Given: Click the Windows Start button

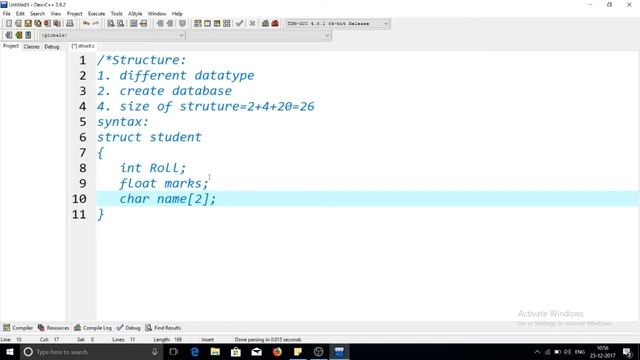Looking at the screenshot, I should pyautogui.click(x=9, y=352).
